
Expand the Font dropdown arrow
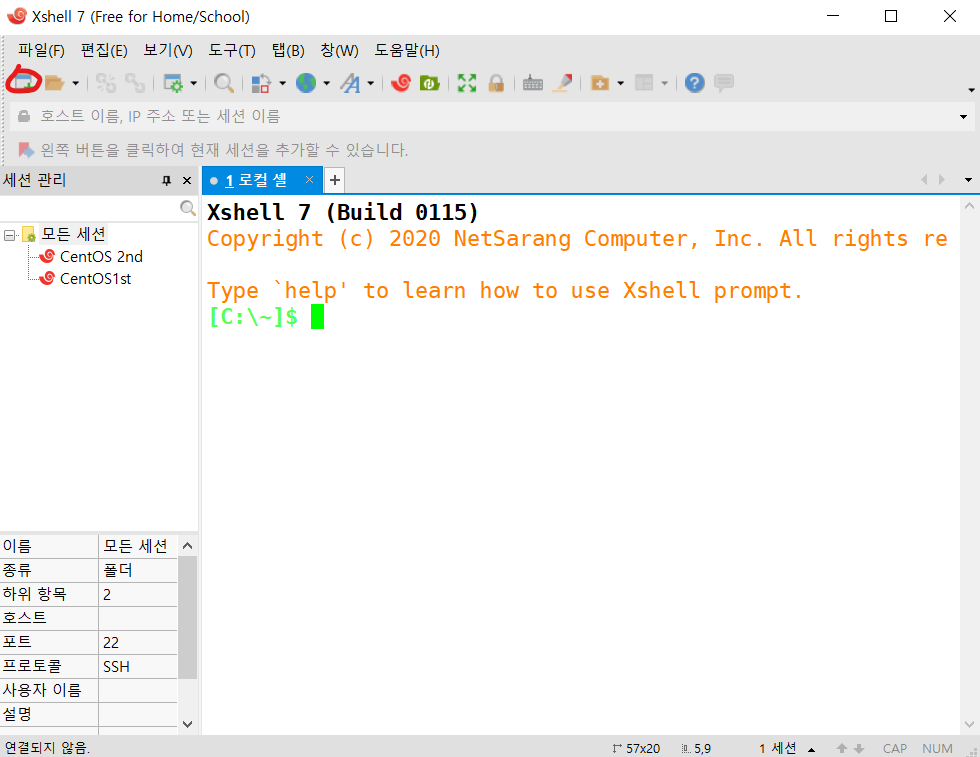(371, 83)
